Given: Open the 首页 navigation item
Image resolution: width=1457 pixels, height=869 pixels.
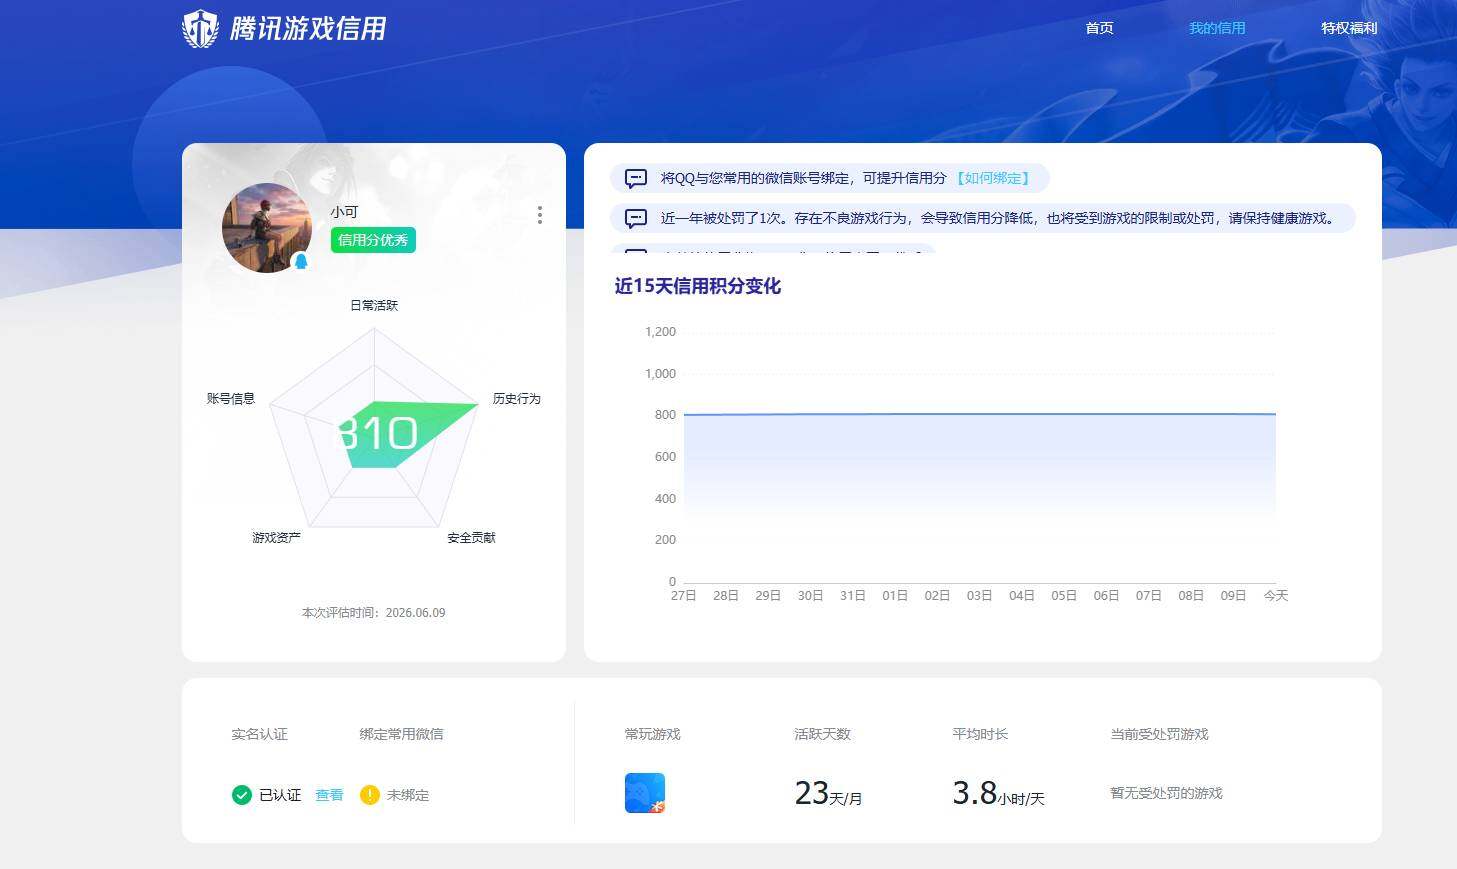Looking at the screenshot, I should pos(1099,28).
